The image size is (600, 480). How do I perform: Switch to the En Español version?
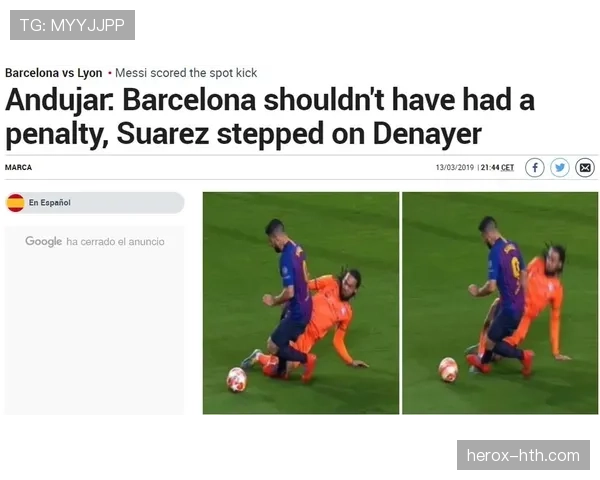95,202
